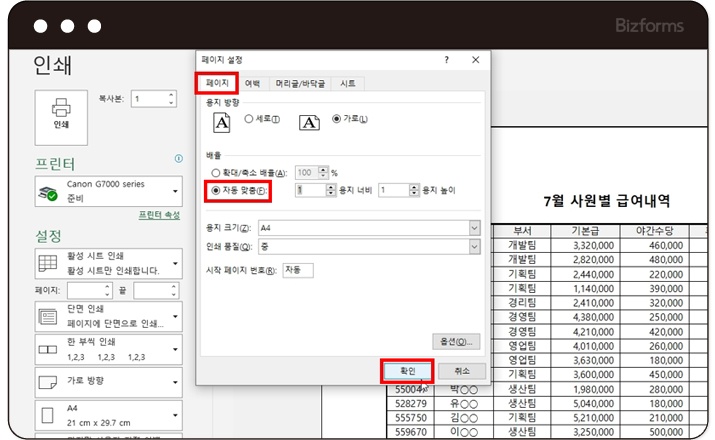Click the portrait orientation page icon
Viewport: 715px width, 440px height.
coord(222,122)
